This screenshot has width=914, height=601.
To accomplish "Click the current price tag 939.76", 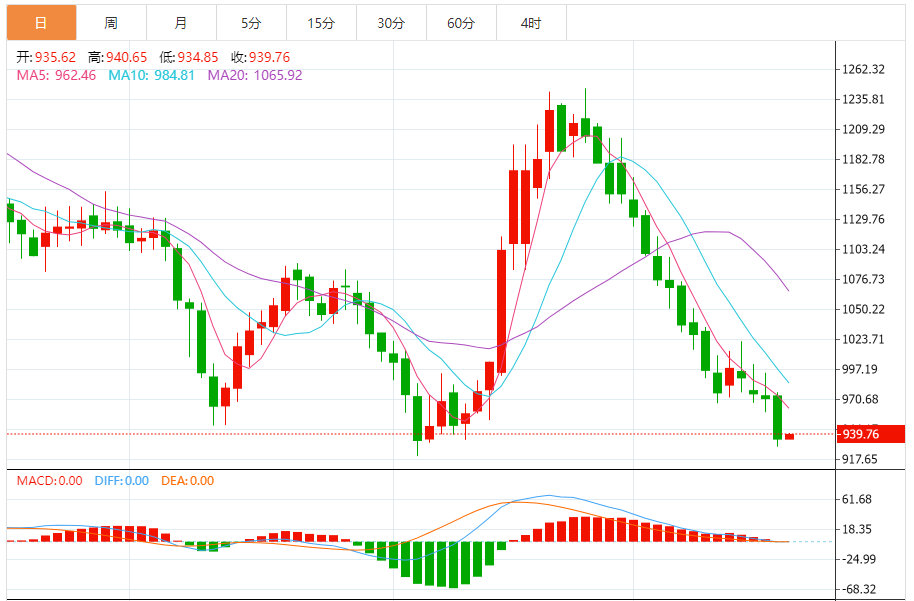I will pyautogui.click(x=871, y=434).
